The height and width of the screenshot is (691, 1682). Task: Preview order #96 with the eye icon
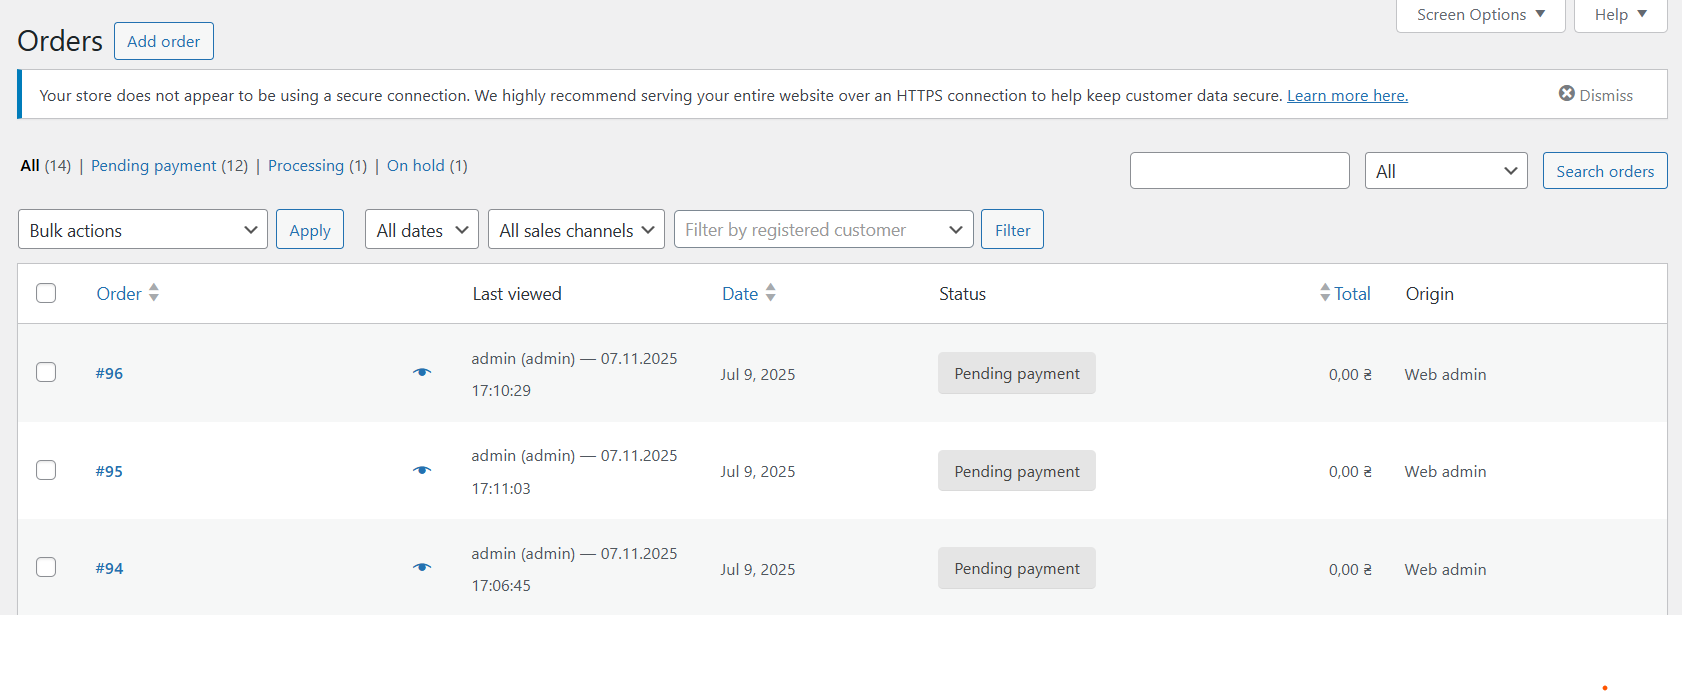pyautogui.click(x=422, y=373)
